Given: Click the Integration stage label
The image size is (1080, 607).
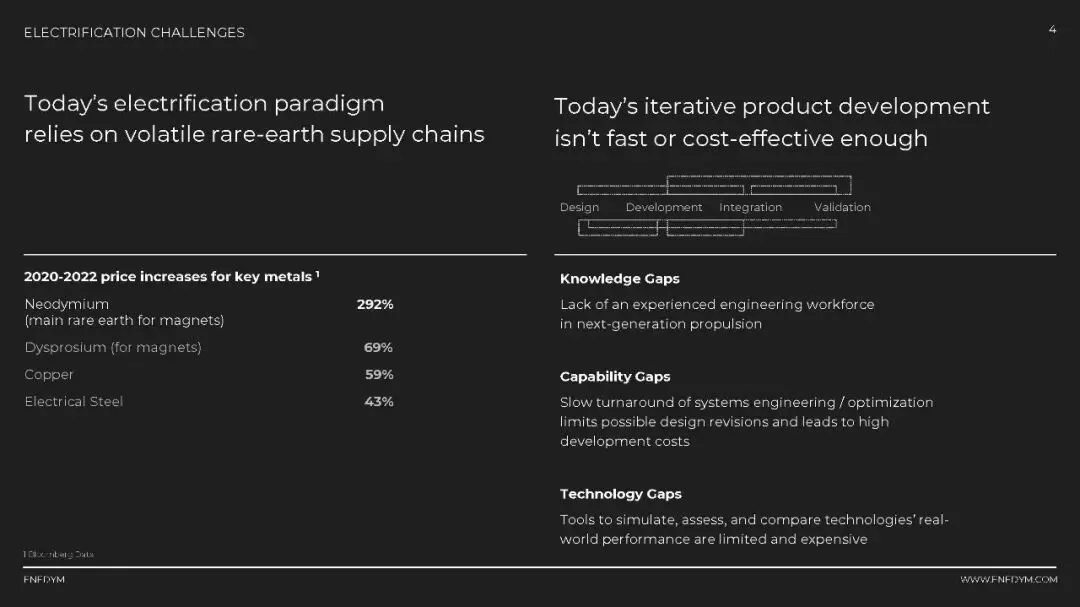Looking at the screenshot, I should click(750, 207).
